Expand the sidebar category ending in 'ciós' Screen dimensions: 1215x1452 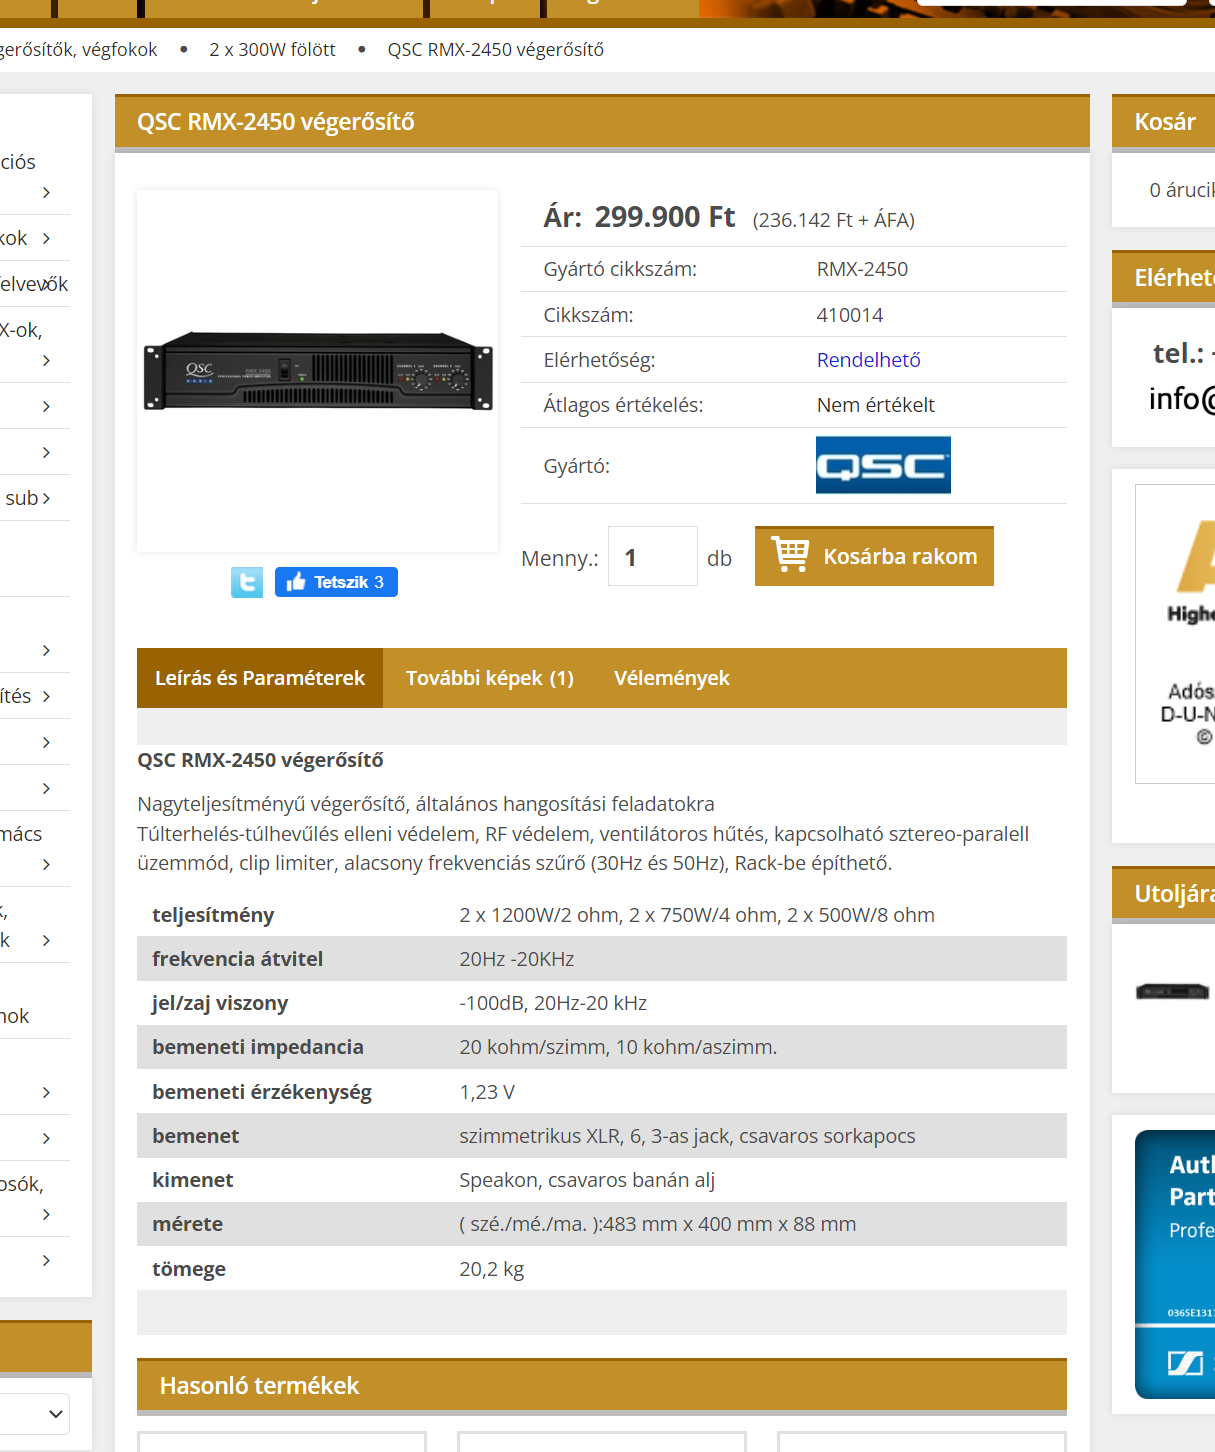46,192
